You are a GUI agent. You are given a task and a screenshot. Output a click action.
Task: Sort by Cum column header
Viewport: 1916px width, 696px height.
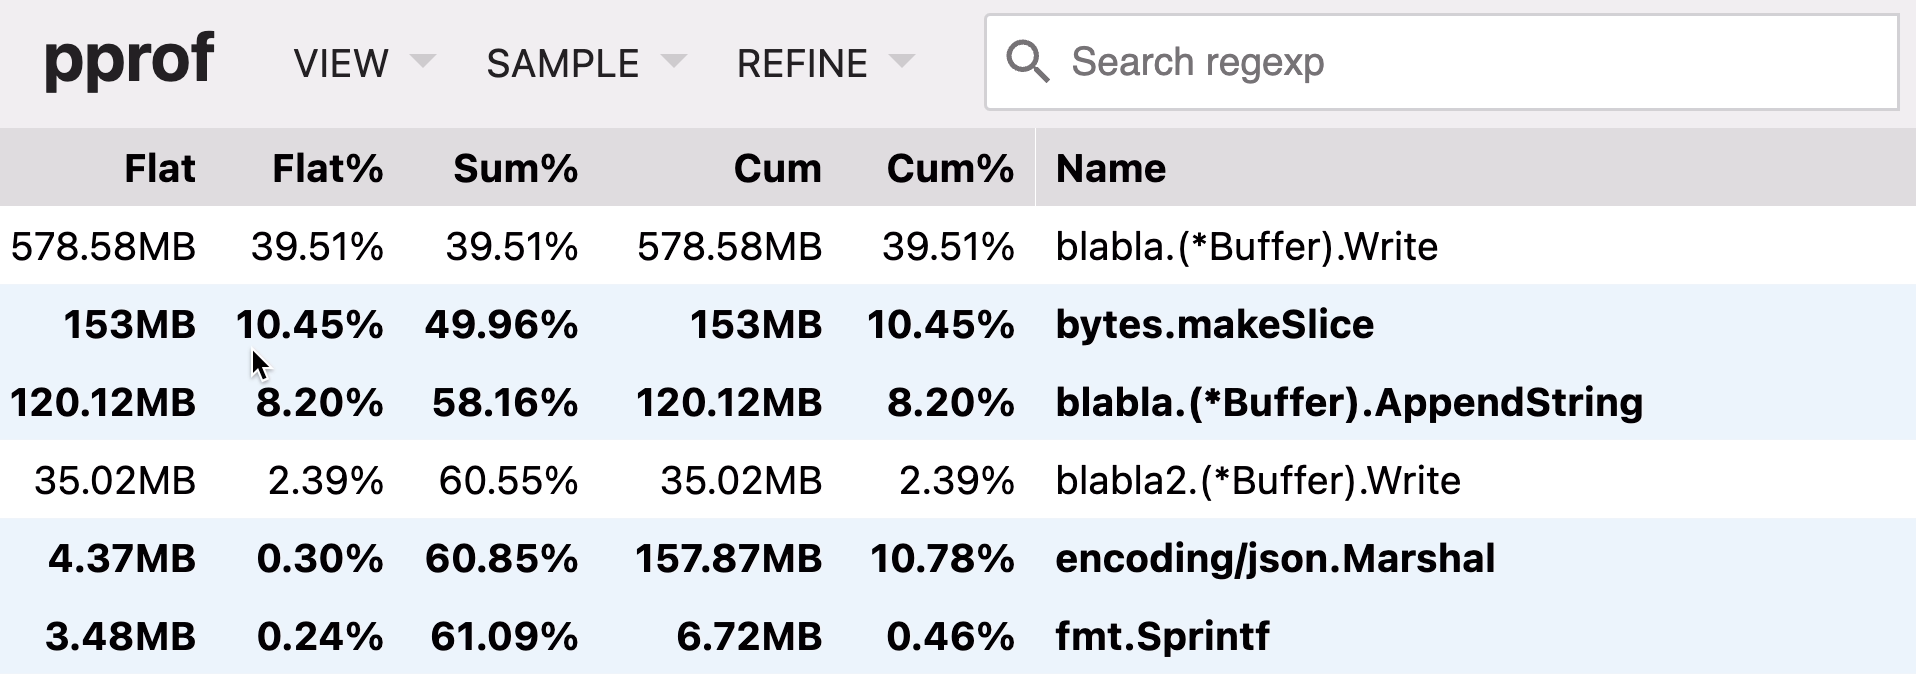pos(777,168)
